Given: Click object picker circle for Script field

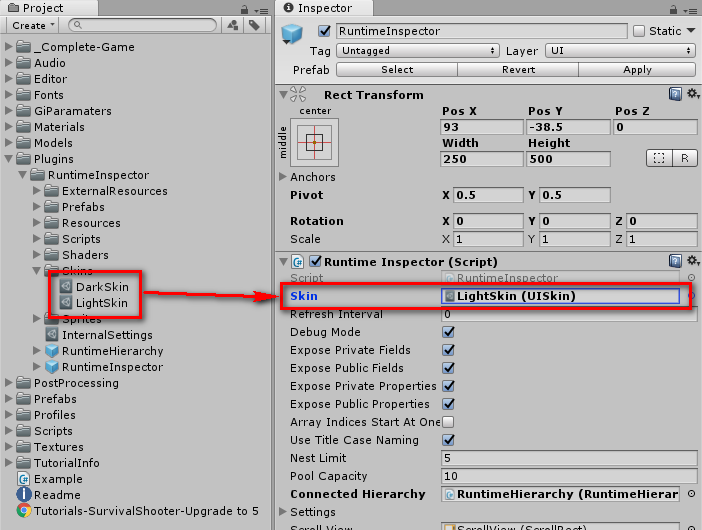Looking at the screenshot, I should click(691, 278).
